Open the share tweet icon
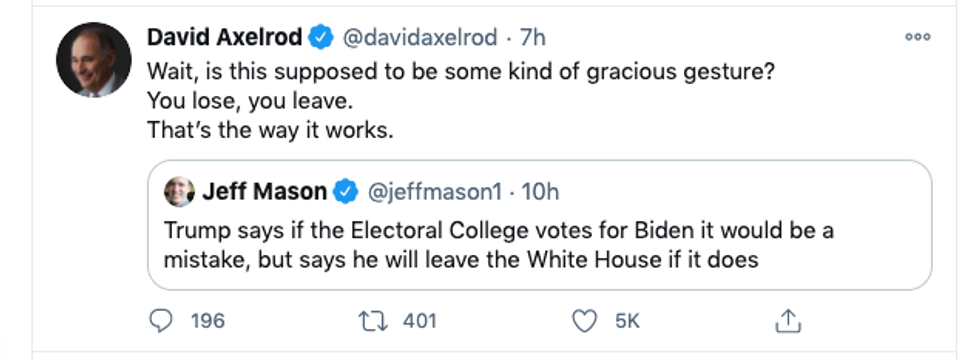Screen dimensions: 980x360 point(788,321)
